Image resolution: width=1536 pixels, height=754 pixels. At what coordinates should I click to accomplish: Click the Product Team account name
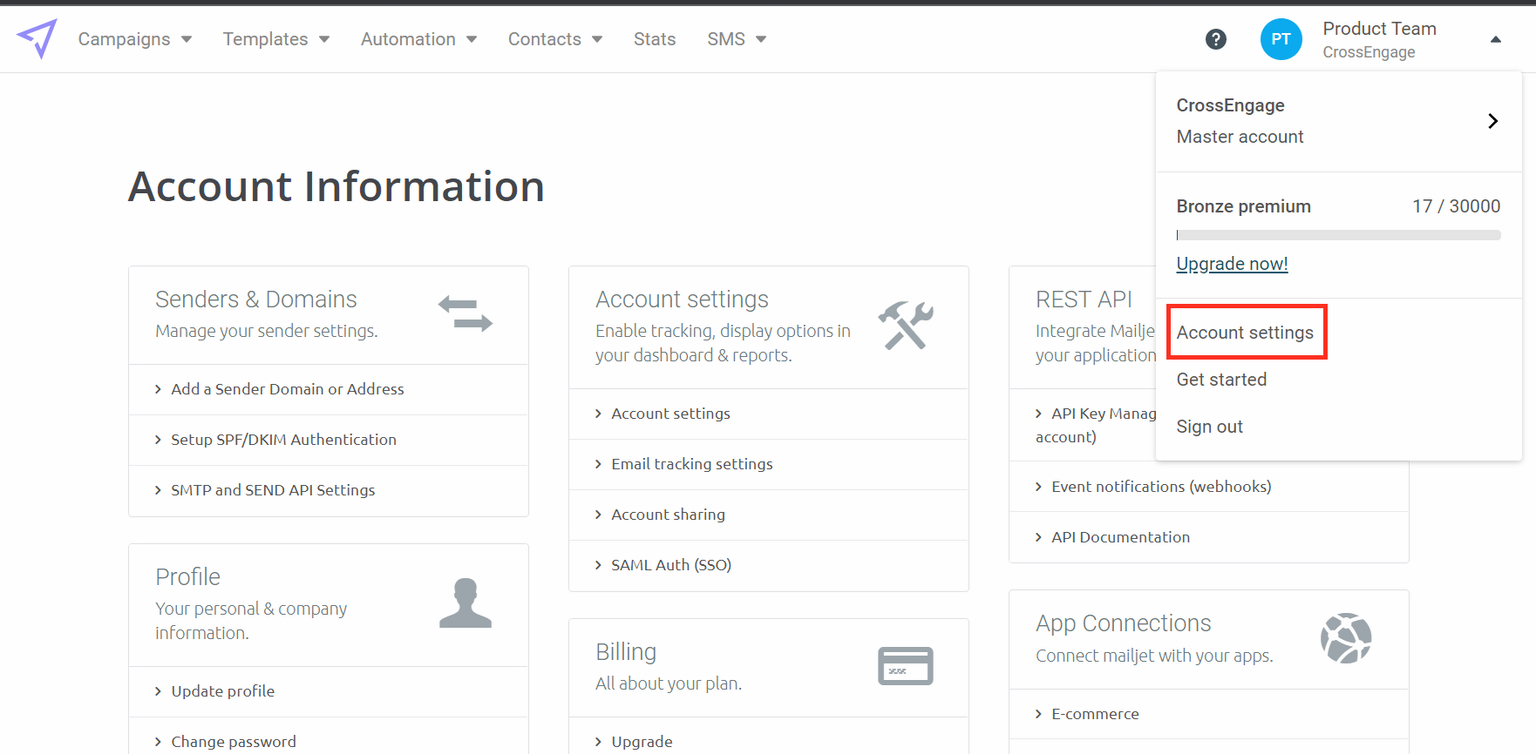click(x=1380, y=29)
